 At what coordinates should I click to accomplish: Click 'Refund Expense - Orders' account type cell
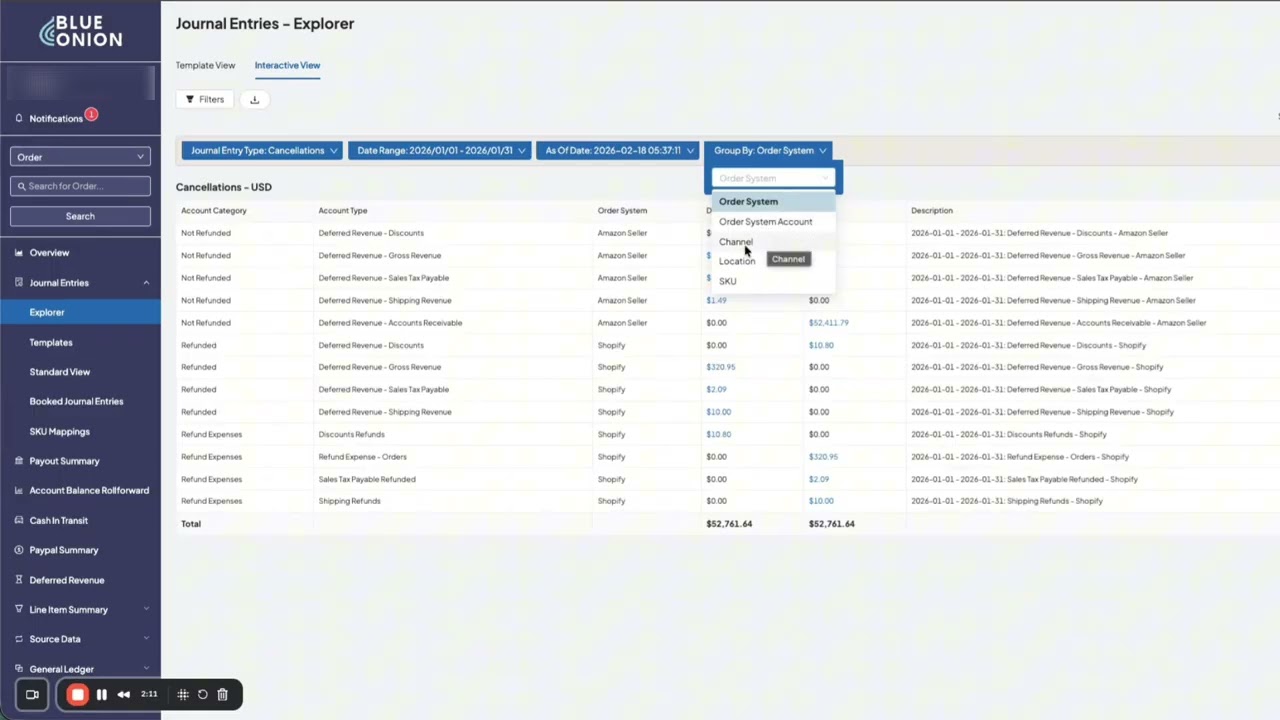pyautogui.click(x=362, y=457)
